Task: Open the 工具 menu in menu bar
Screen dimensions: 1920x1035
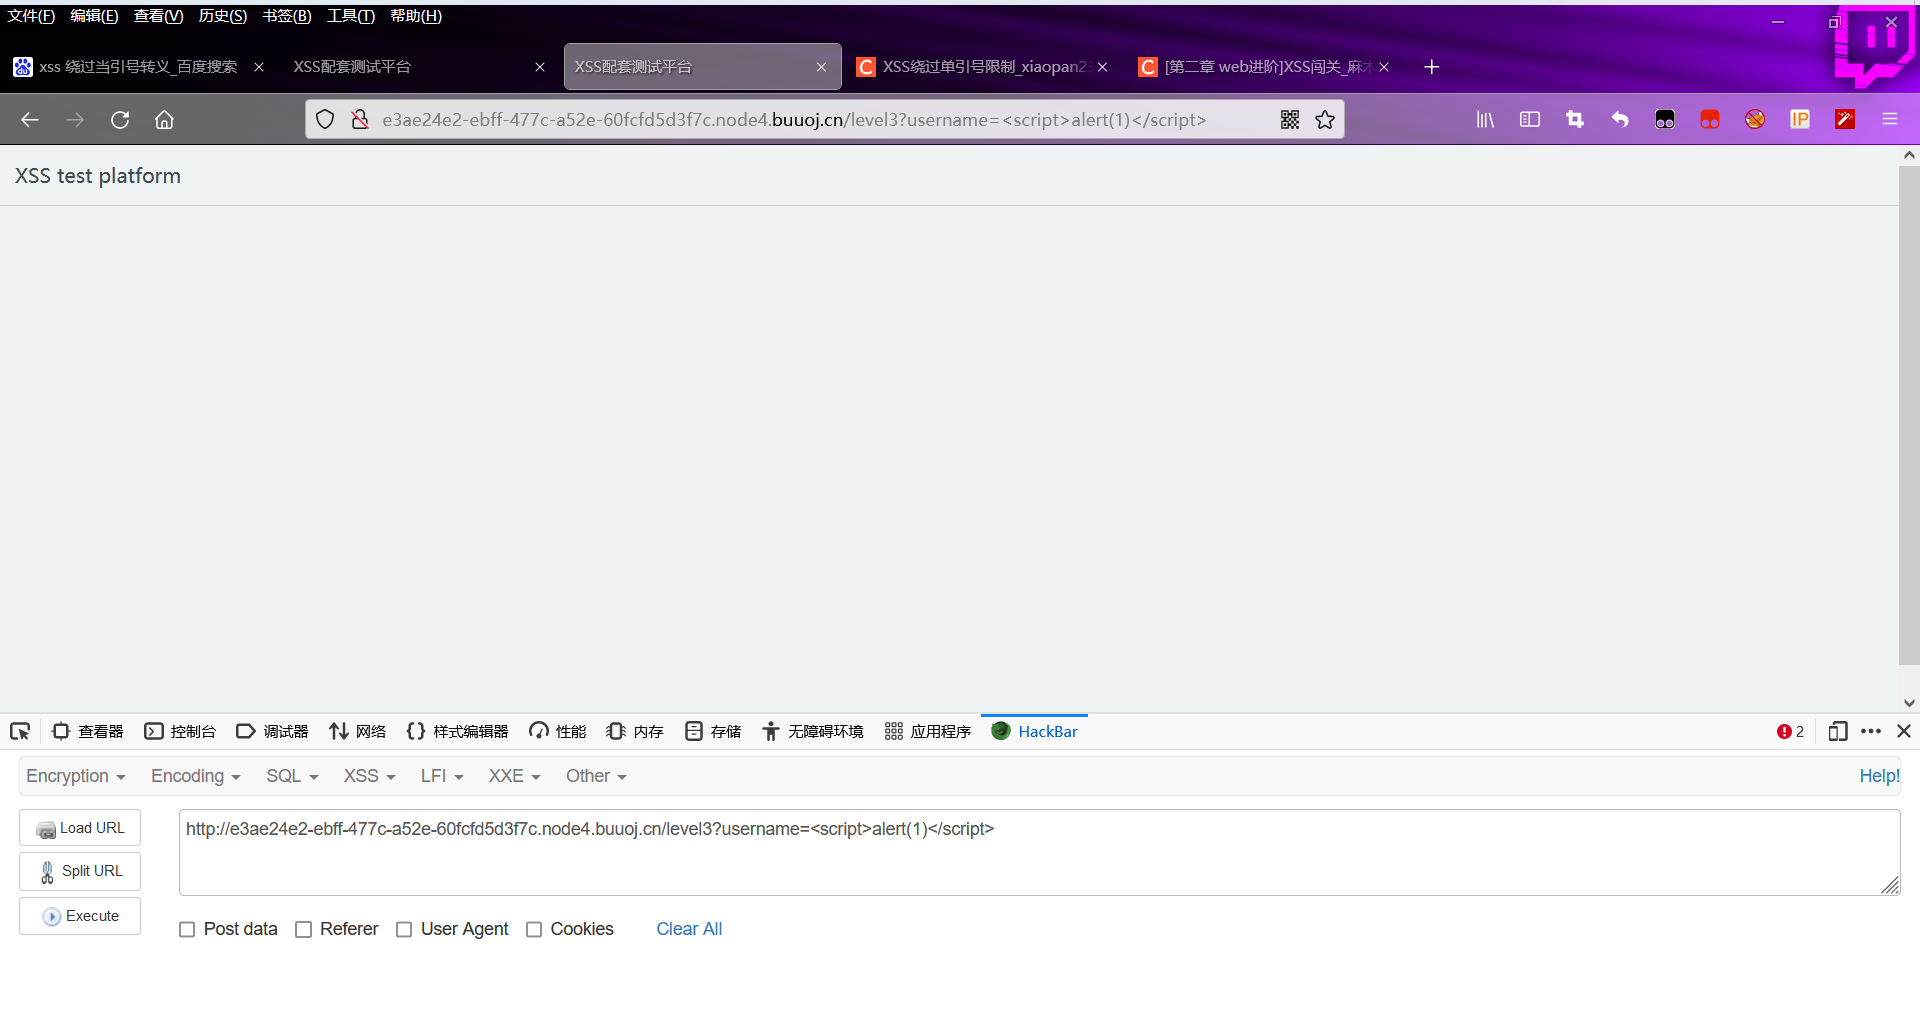Action: pyautogui.click(x=349, y=15)
